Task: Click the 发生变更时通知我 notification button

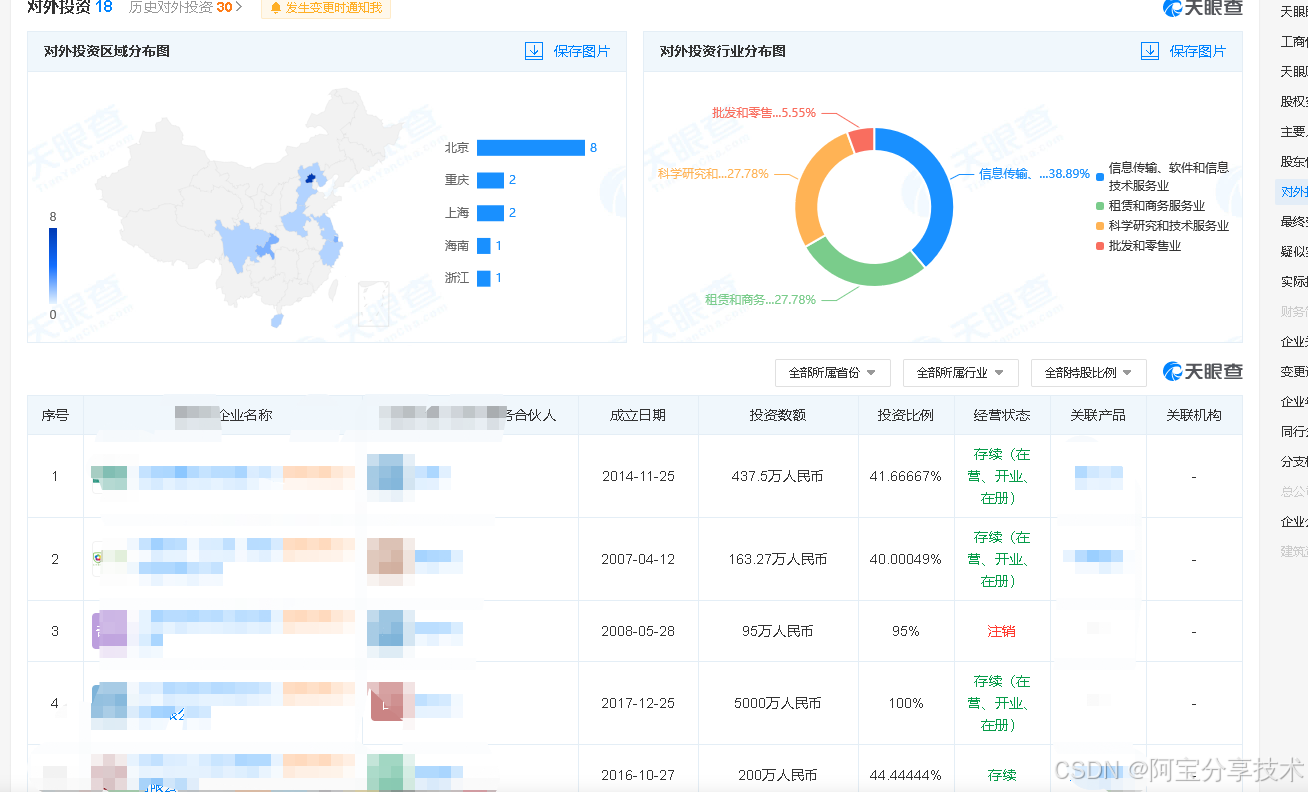Action: click(326, 8)
